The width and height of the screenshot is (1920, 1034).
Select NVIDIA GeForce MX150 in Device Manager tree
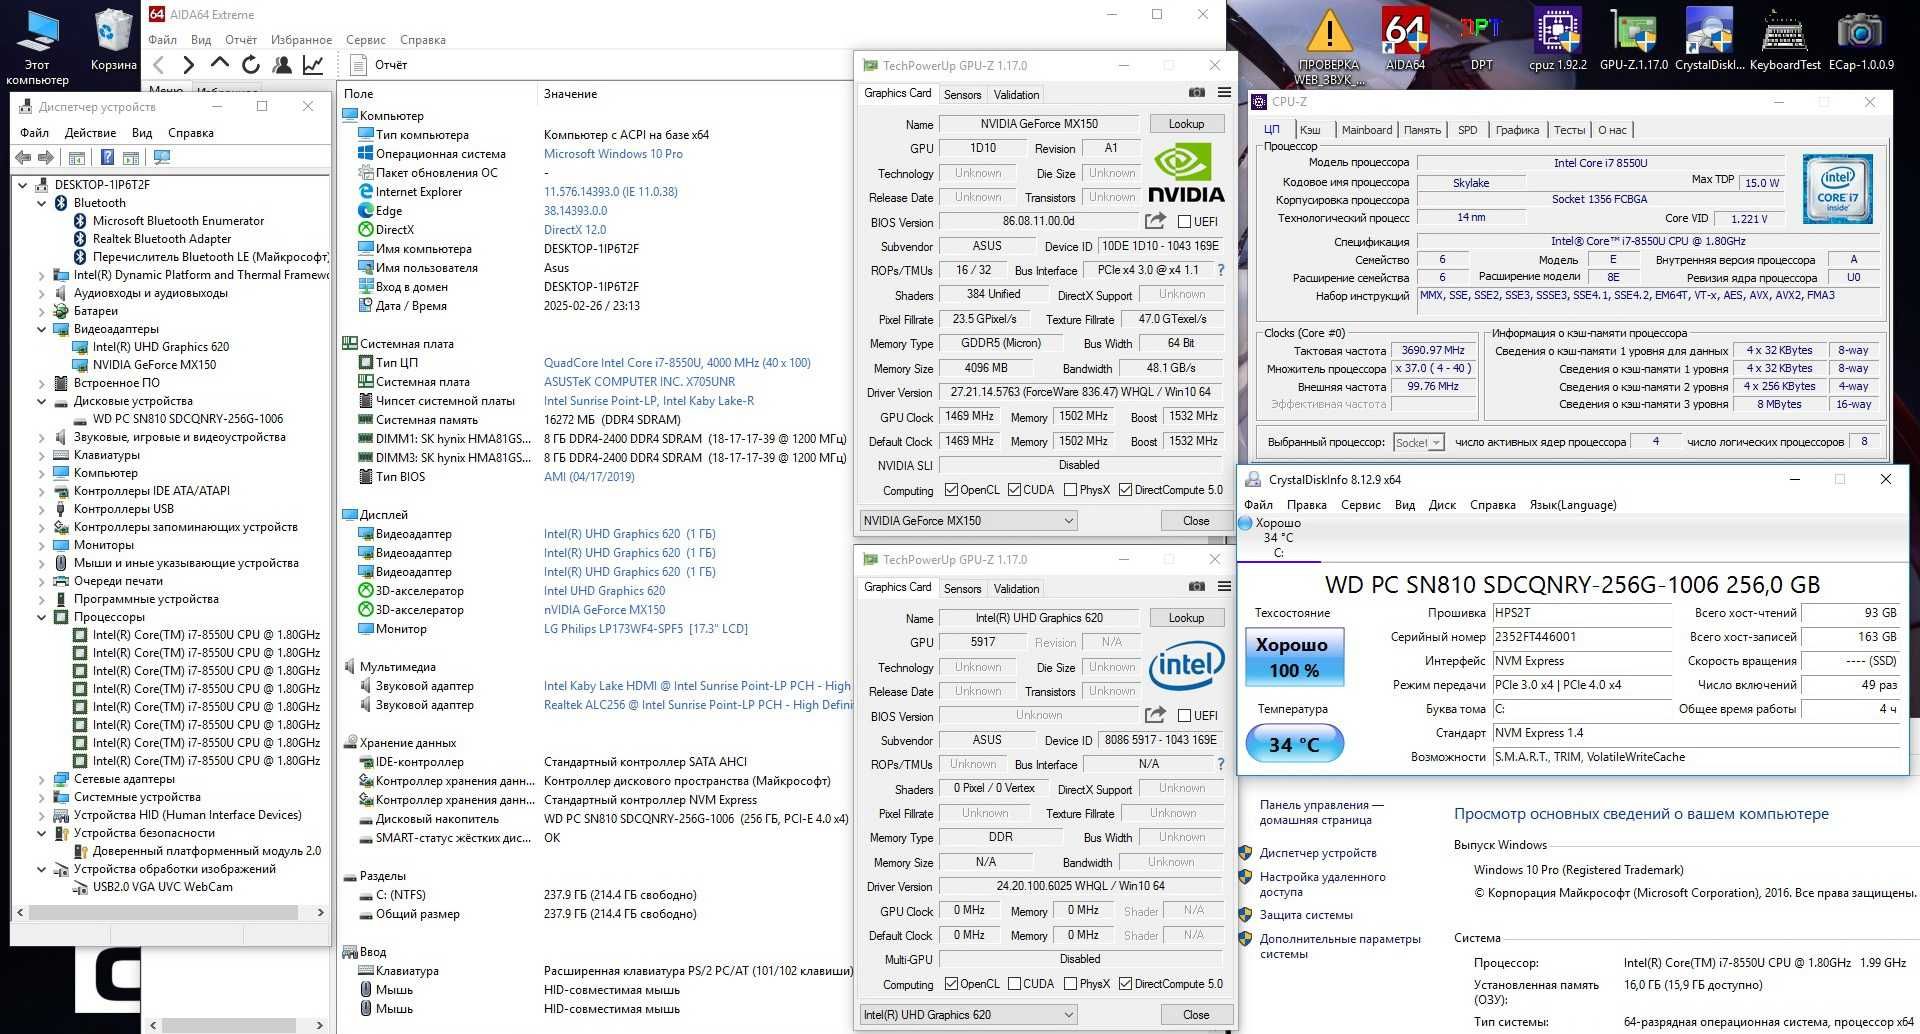[x=154, y=365]
